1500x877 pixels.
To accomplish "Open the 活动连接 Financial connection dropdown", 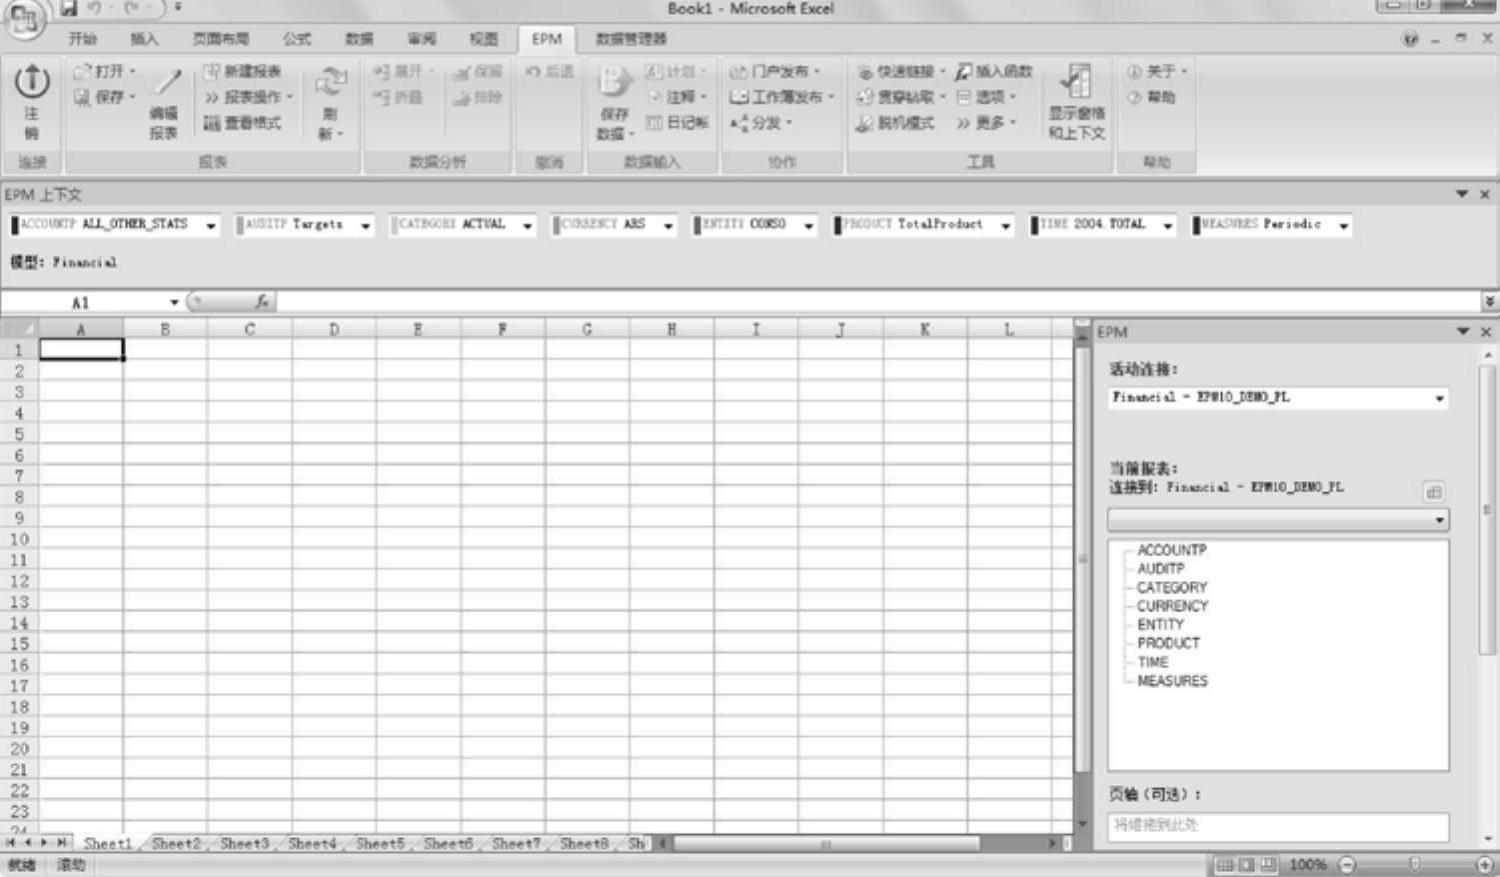I will [1439, 398].
